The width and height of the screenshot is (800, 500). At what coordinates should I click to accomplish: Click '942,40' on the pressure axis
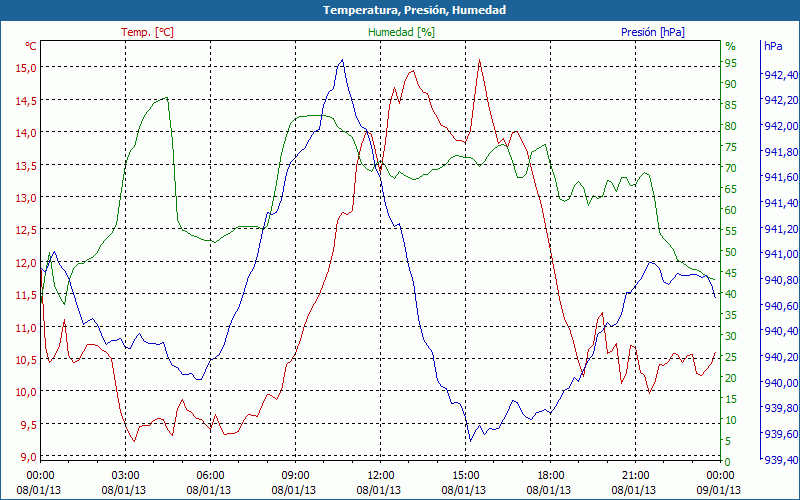(781, 75)
